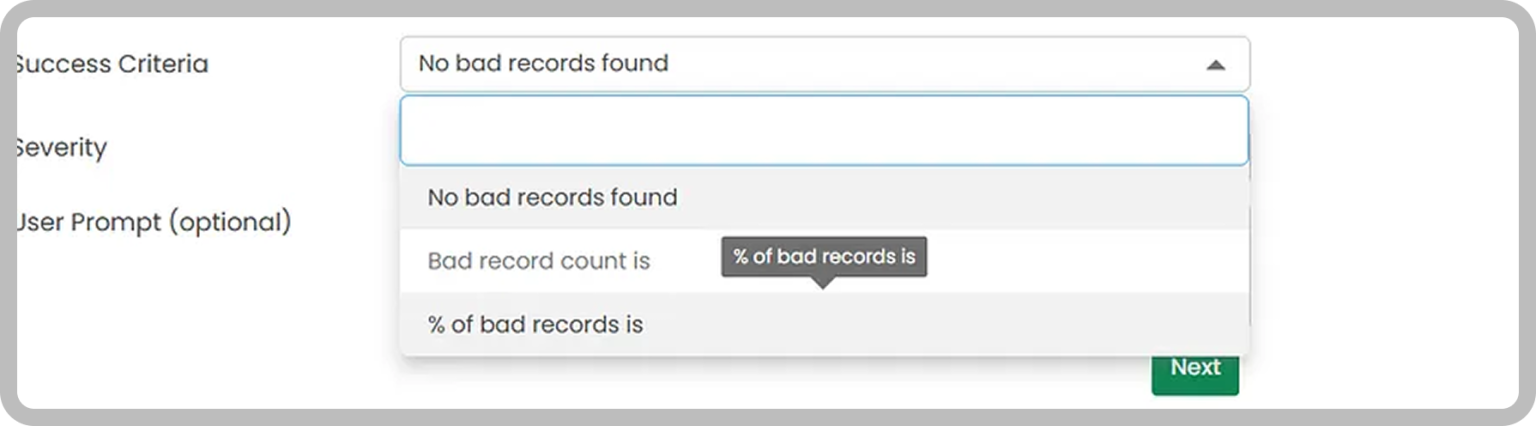1536x426 pixels.
Task: Click the blue-outlined border of the dropdown search box
Action: [x=824, y=97]
